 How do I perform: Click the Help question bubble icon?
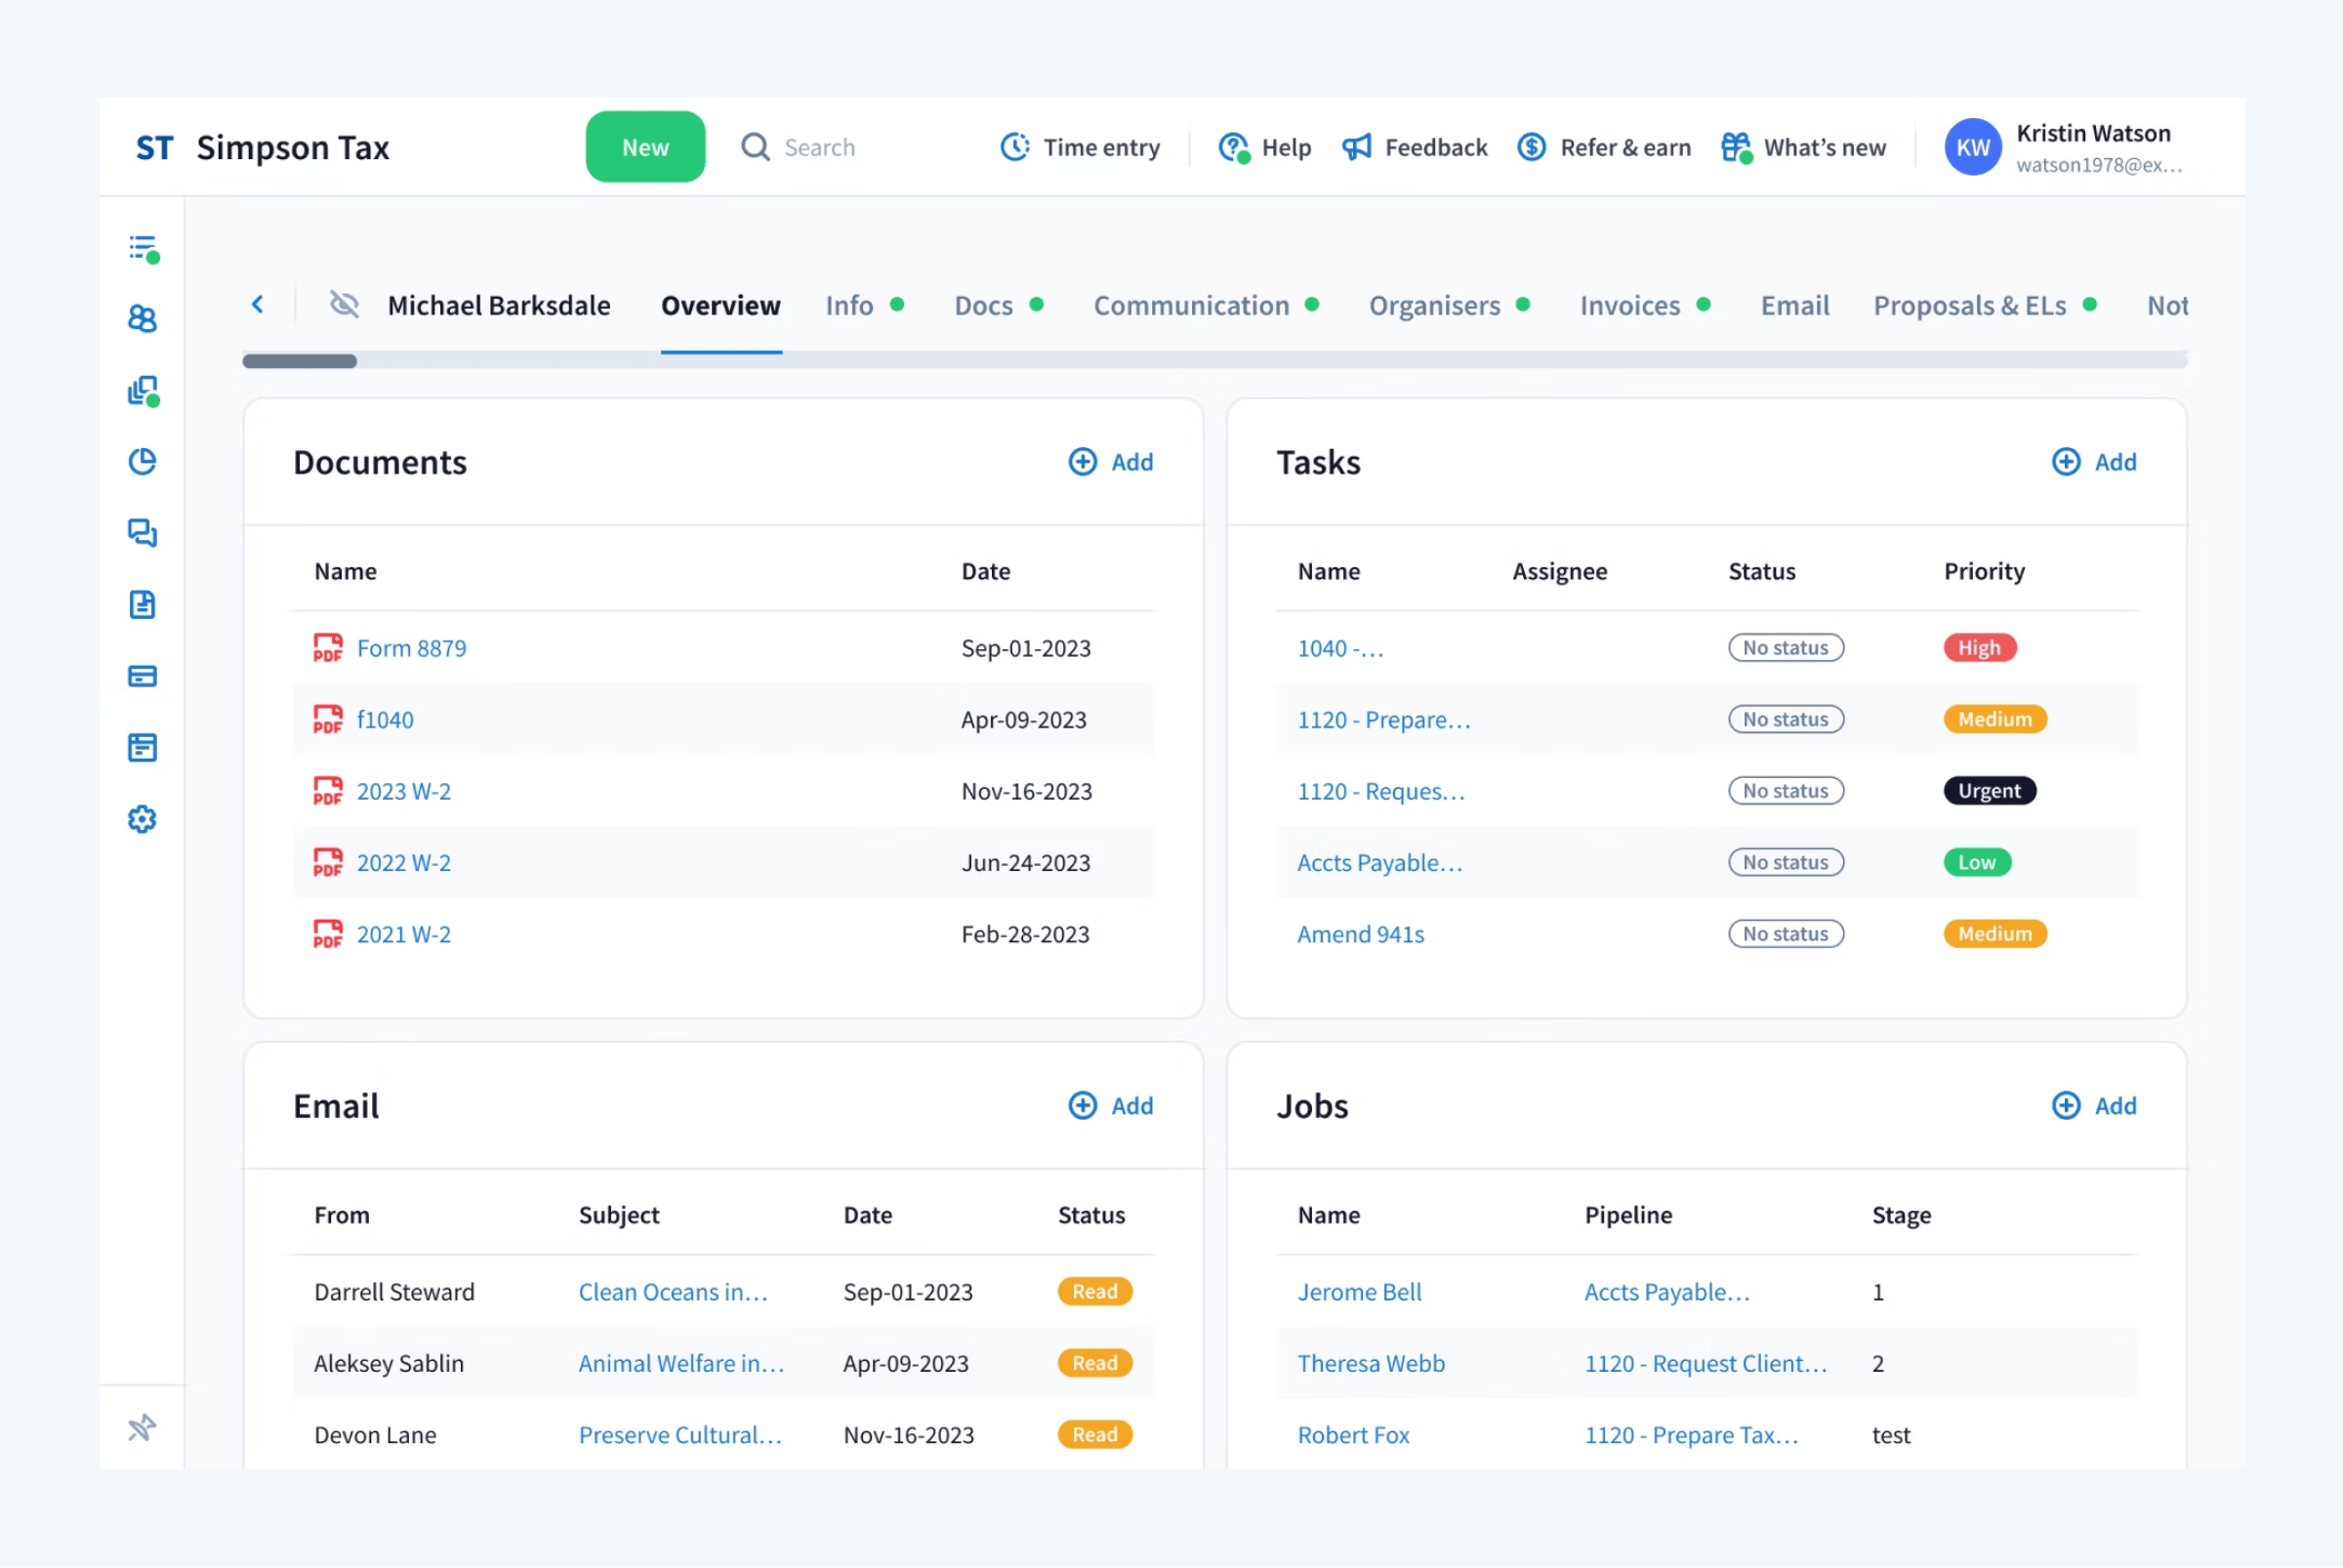coord(1234,147)
